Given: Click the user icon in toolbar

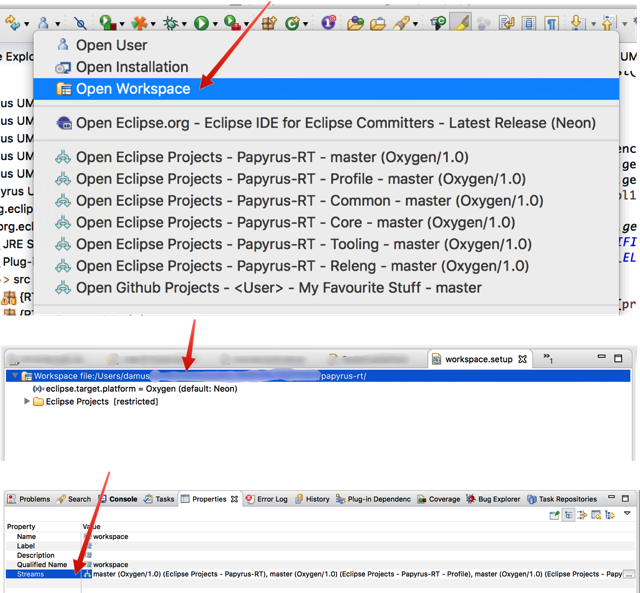Looking at the screenshot, I should [43, 23].
